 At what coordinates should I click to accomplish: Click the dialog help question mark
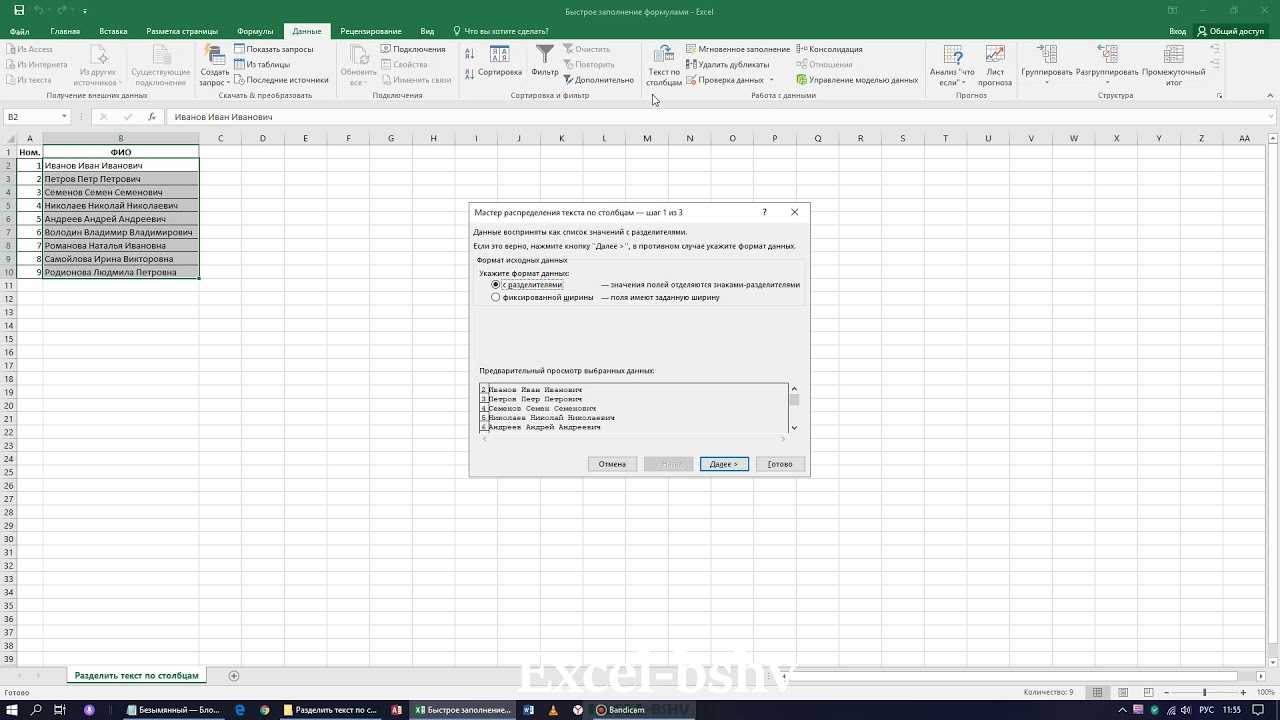(x=764, y=212)
